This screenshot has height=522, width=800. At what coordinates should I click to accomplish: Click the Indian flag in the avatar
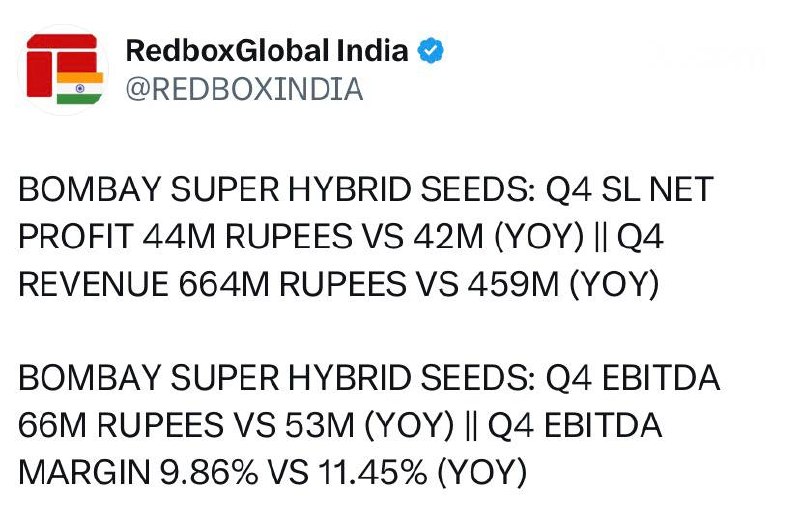point(80,88)
